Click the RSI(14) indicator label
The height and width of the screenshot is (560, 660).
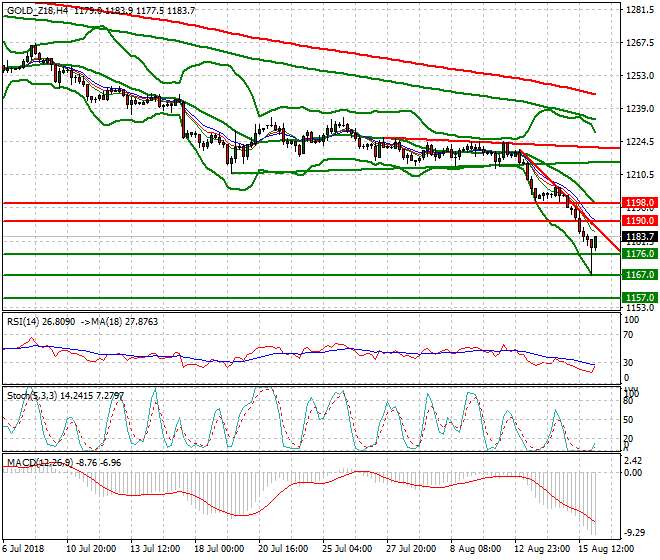pos(25,321)
